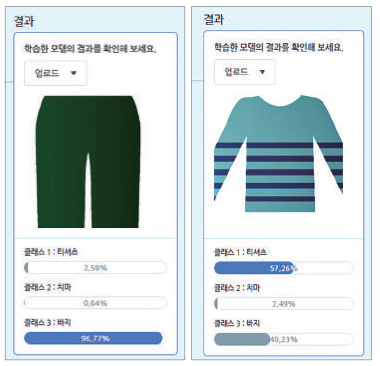The height and width of the screenshot is (366, 380).
Task: Select the green pants image
Action: [88, 162]
